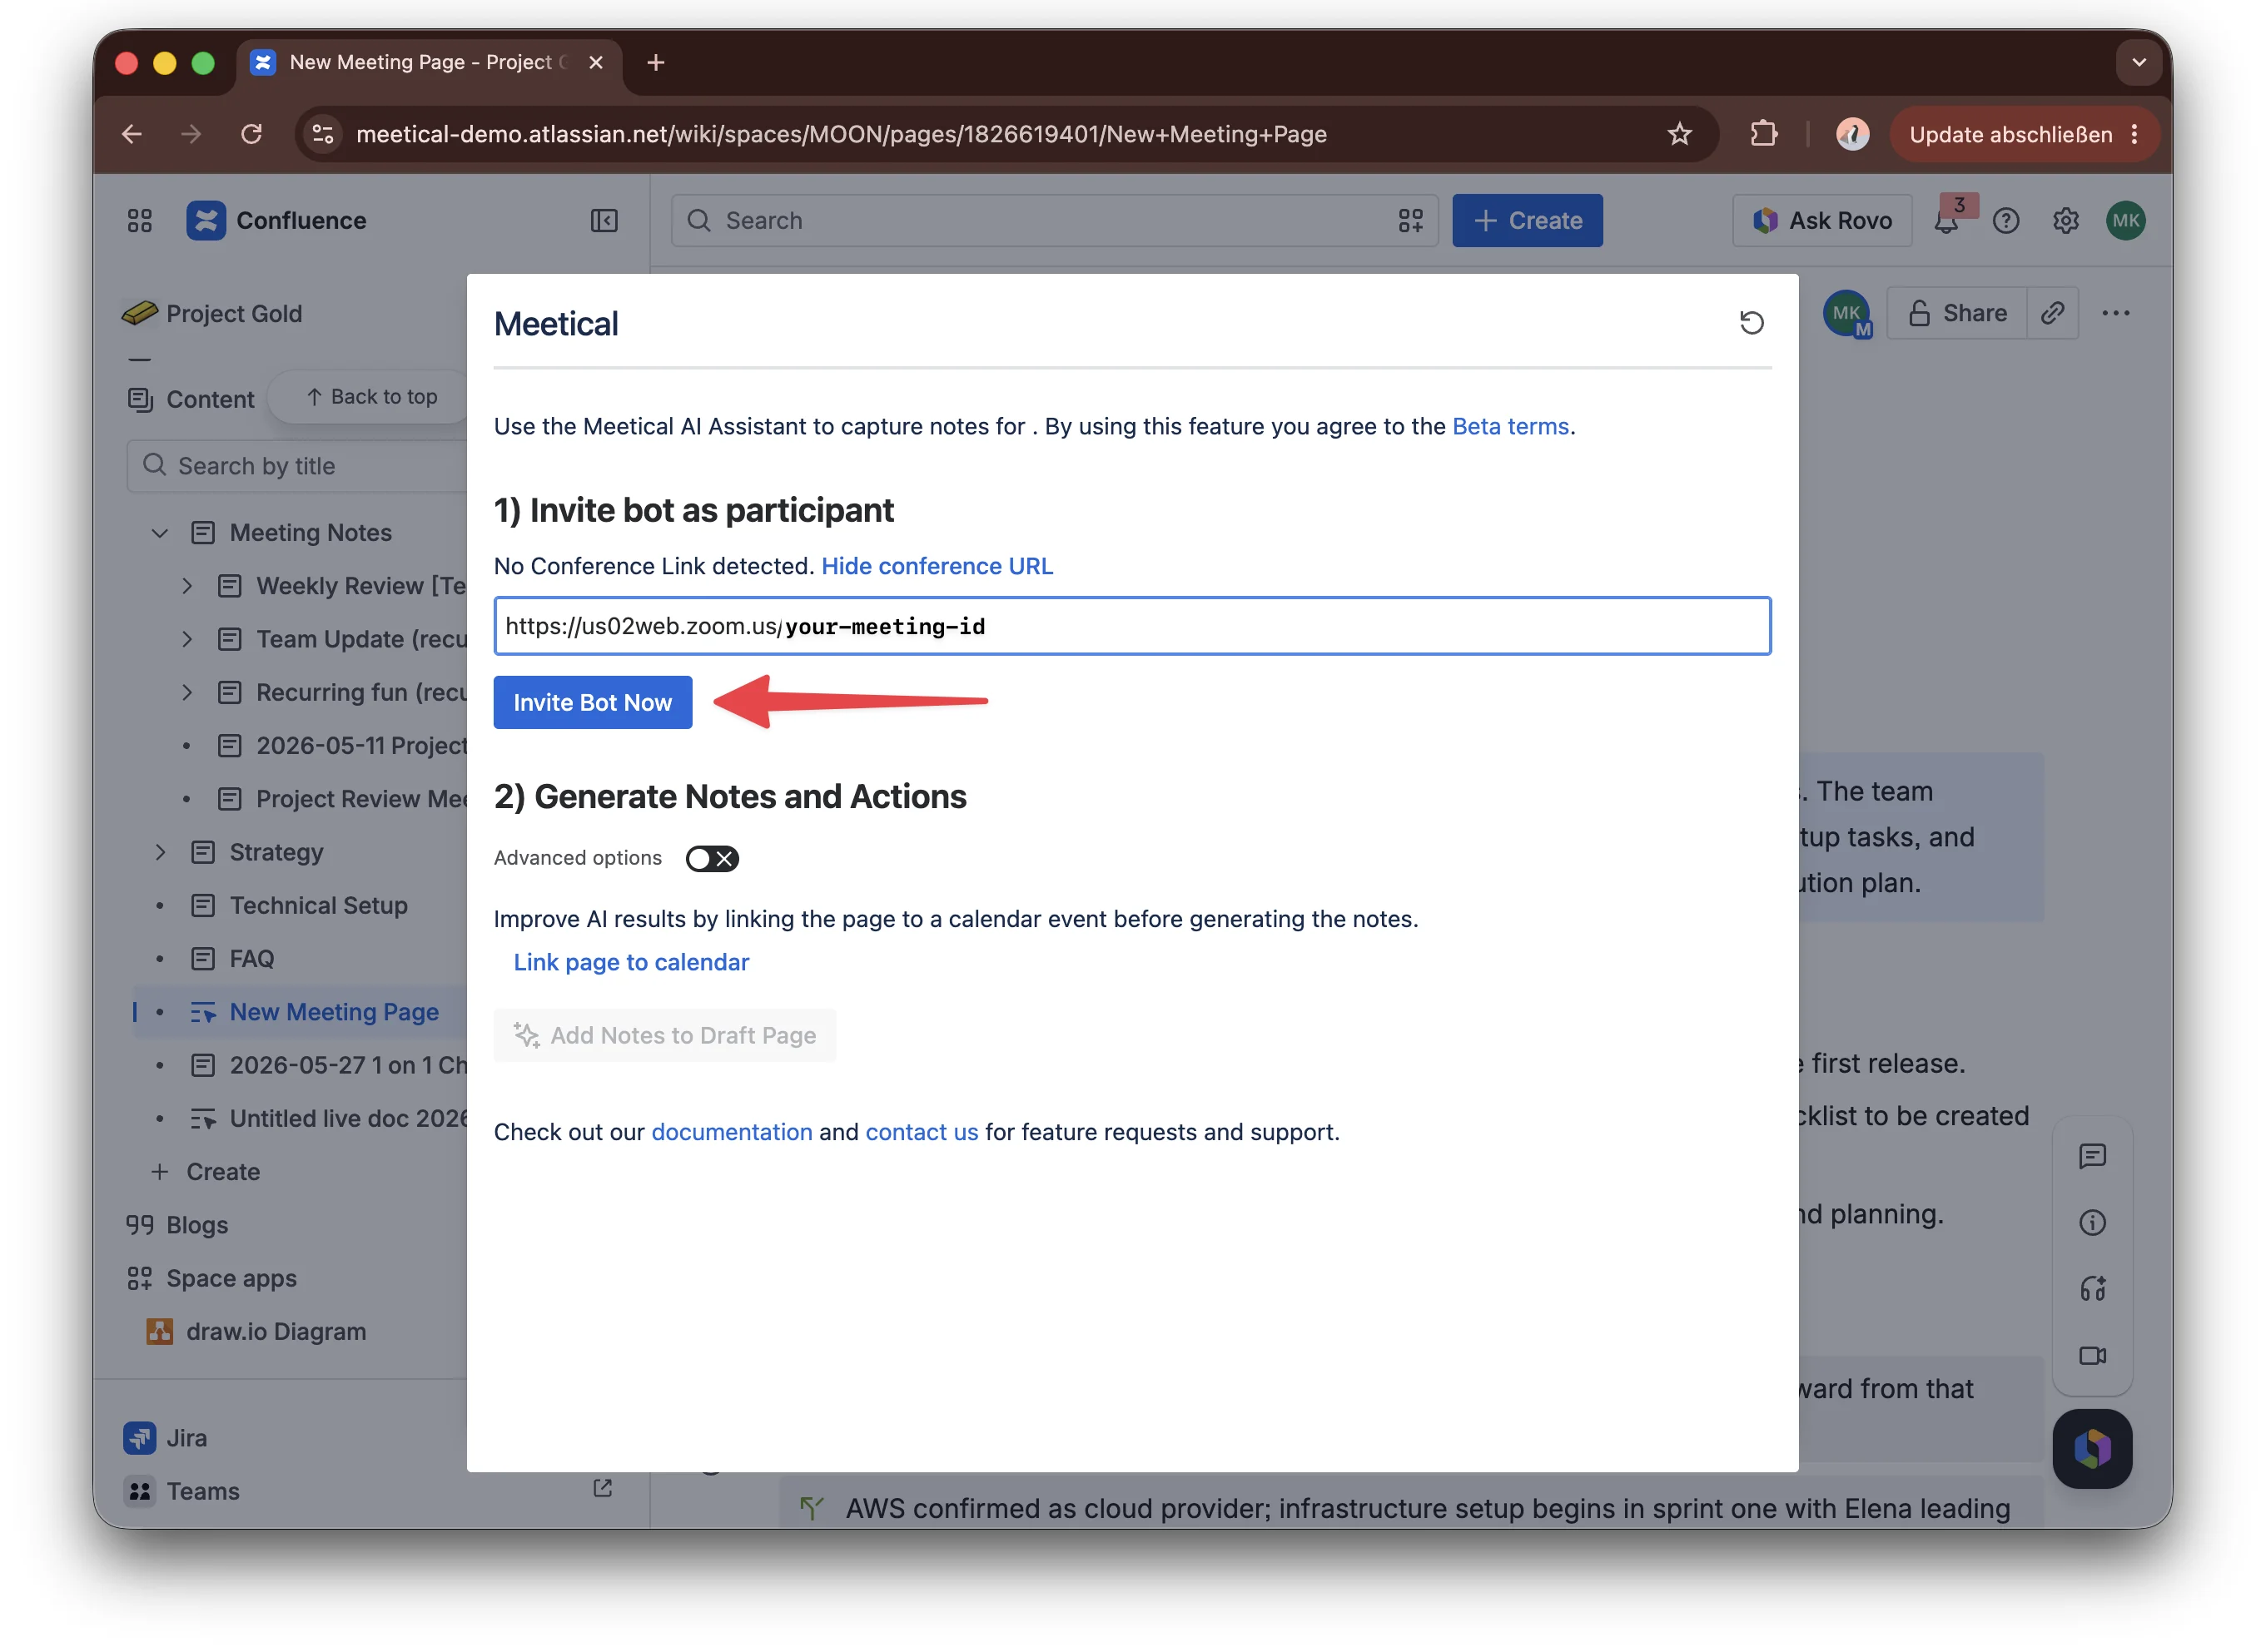Click the Share button
2266x1652 pixels.
point(1957,313)
